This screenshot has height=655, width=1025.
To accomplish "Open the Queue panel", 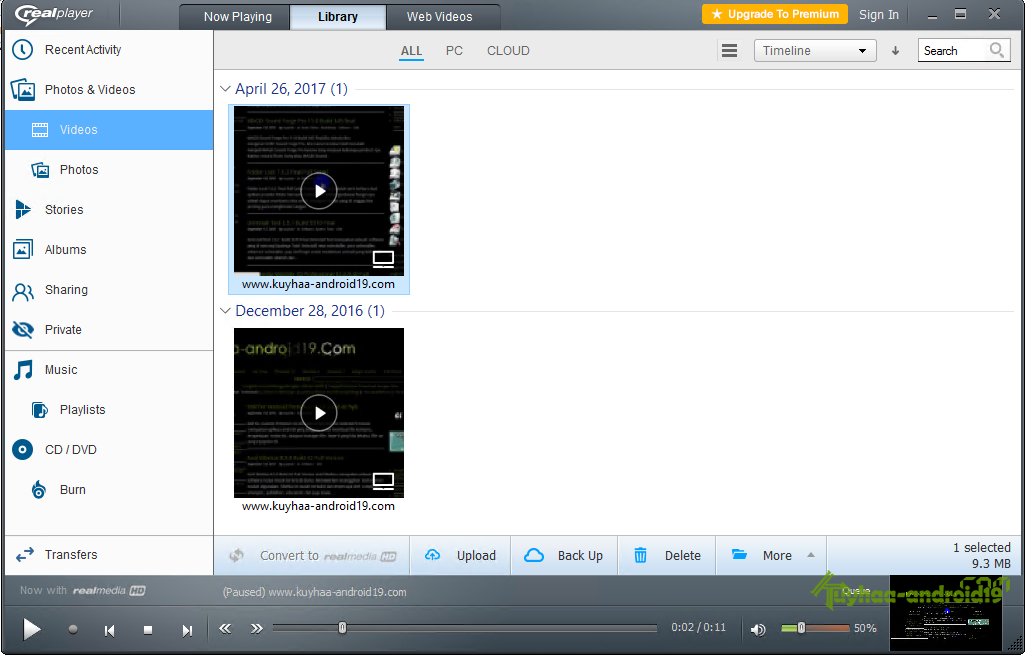I will click(856, 591).
